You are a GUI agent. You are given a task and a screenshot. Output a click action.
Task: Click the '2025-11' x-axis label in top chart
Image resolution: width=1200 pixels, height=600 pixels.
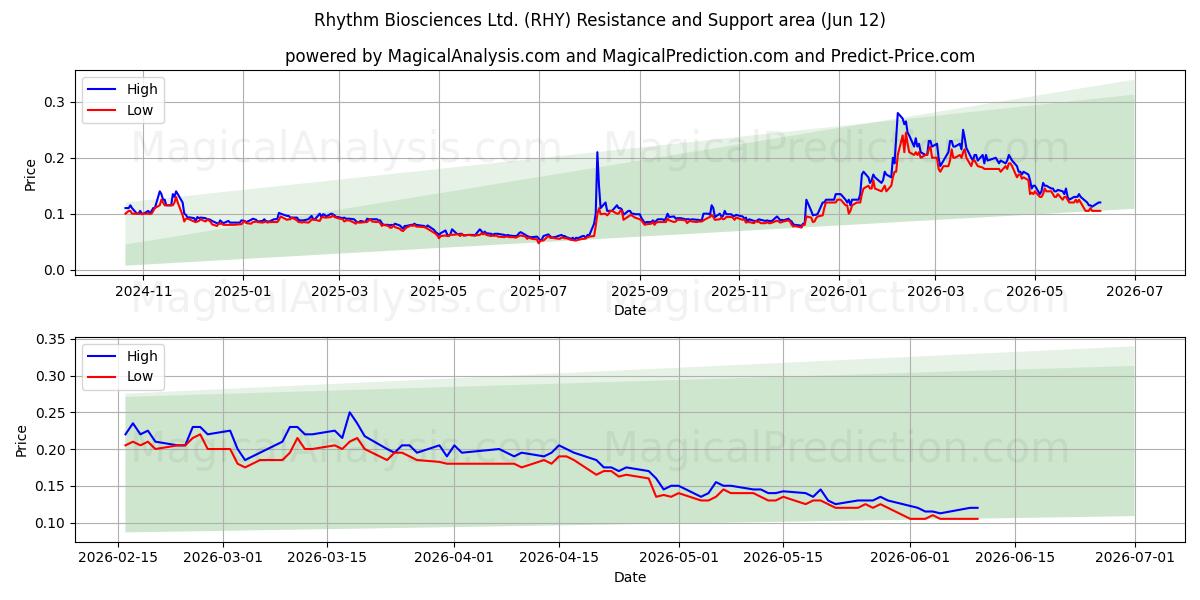739,290
